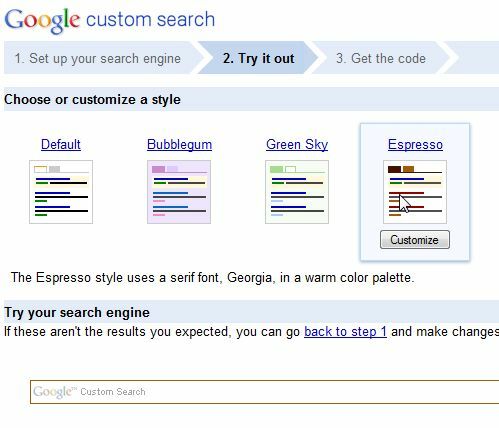The width and height of the screenshot is (499, 428).
Task: Select the 2. Try it out step
Action: point(259,58)
